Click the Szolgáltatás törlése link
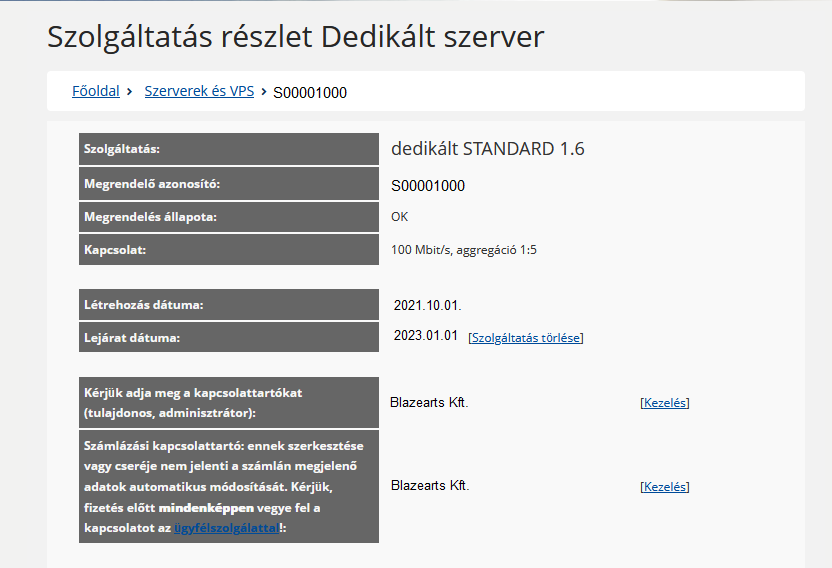832x568 pixels. coord(526,338)
